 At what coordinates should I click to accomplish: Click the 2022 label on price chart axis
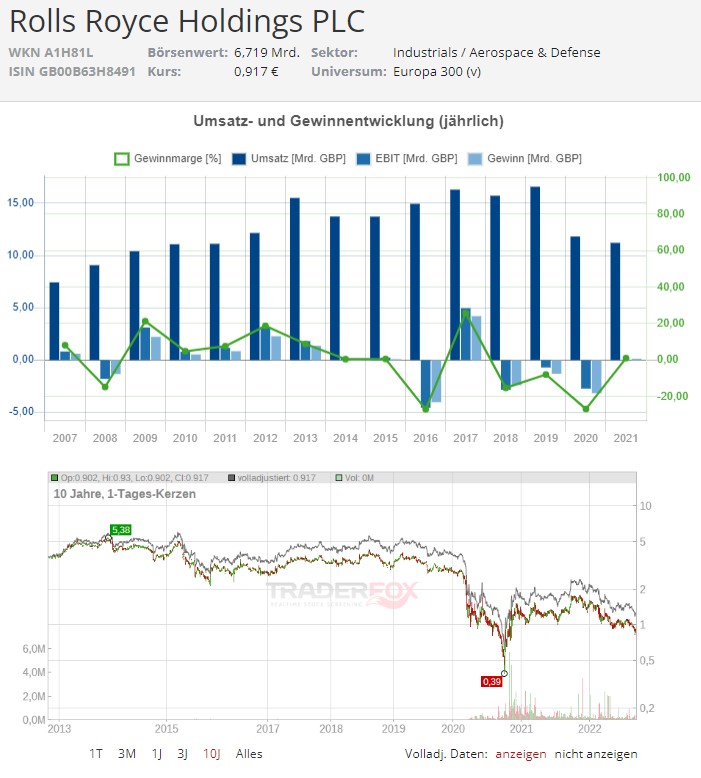tap(589, 729)
